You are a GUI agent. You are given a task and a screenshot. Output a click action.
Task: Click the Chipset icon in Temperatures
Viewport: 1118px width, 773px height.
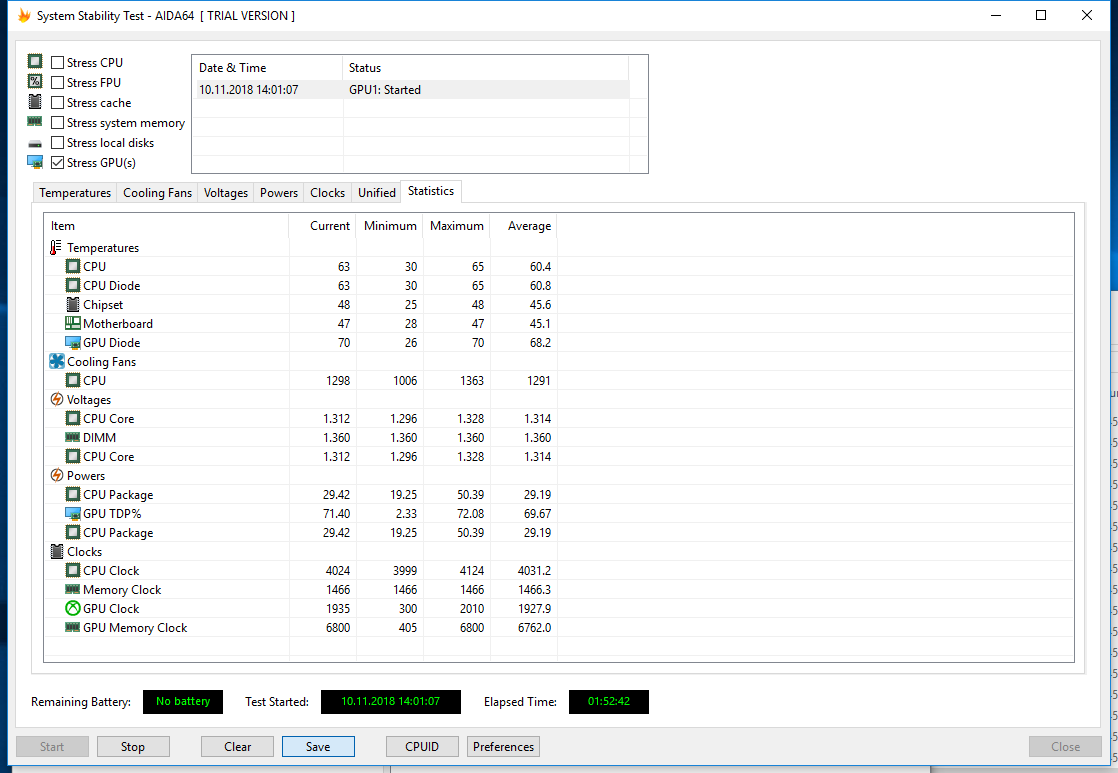tap(73, 304)
